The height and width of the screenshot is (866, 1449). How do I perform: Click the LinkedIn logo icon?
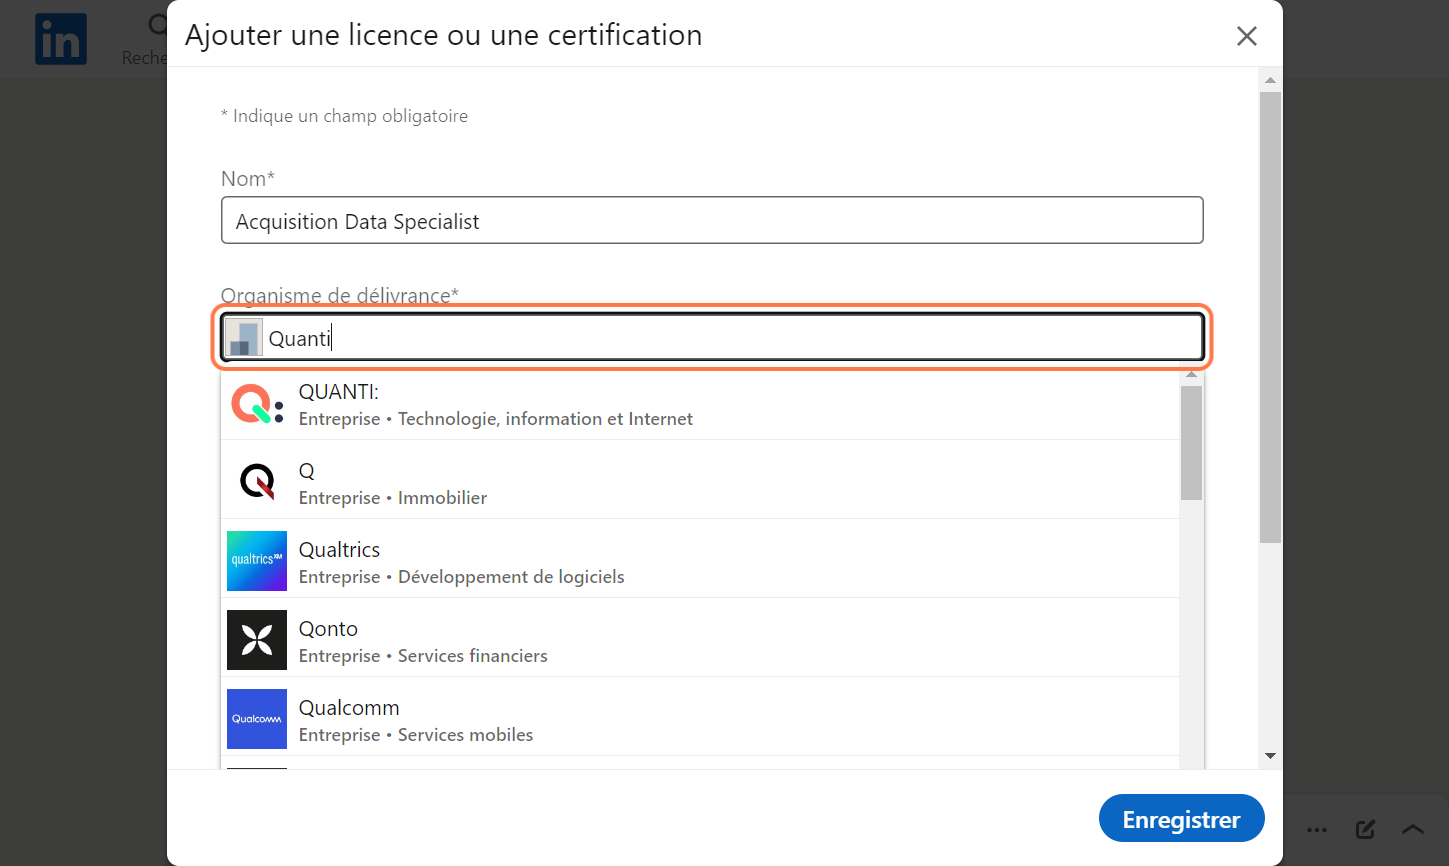tap(61, 40)
